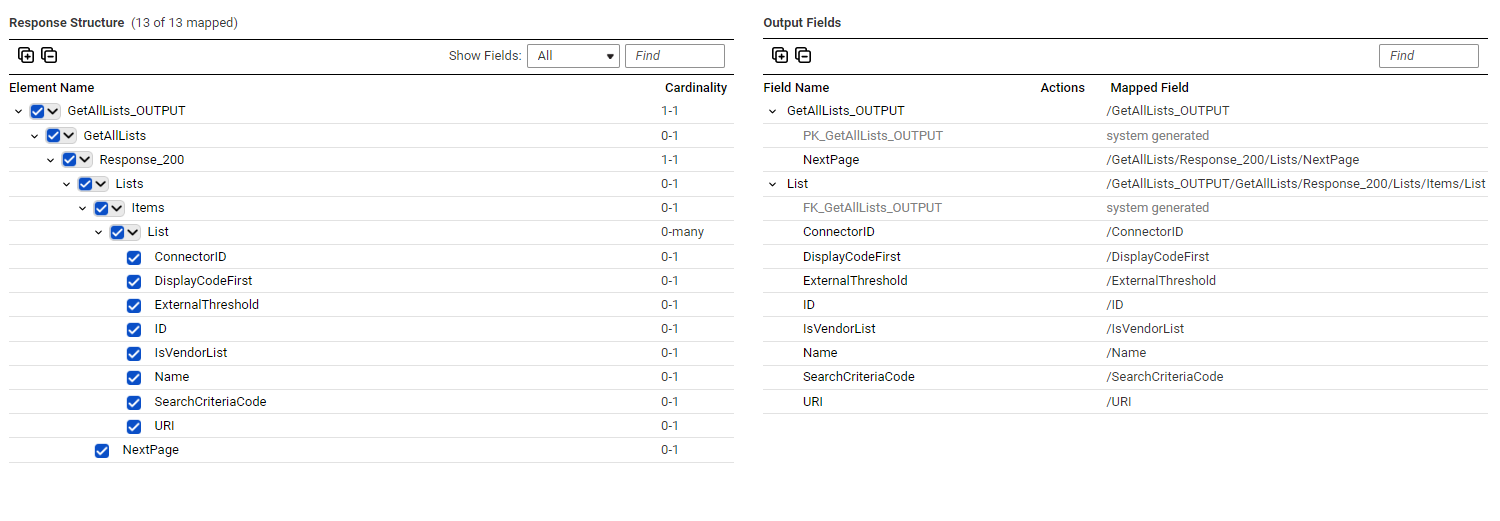Viewport: 1500px width, 521px height.
Task: Collapse the List node in Response Structure
Action: [x=99, y=232]
